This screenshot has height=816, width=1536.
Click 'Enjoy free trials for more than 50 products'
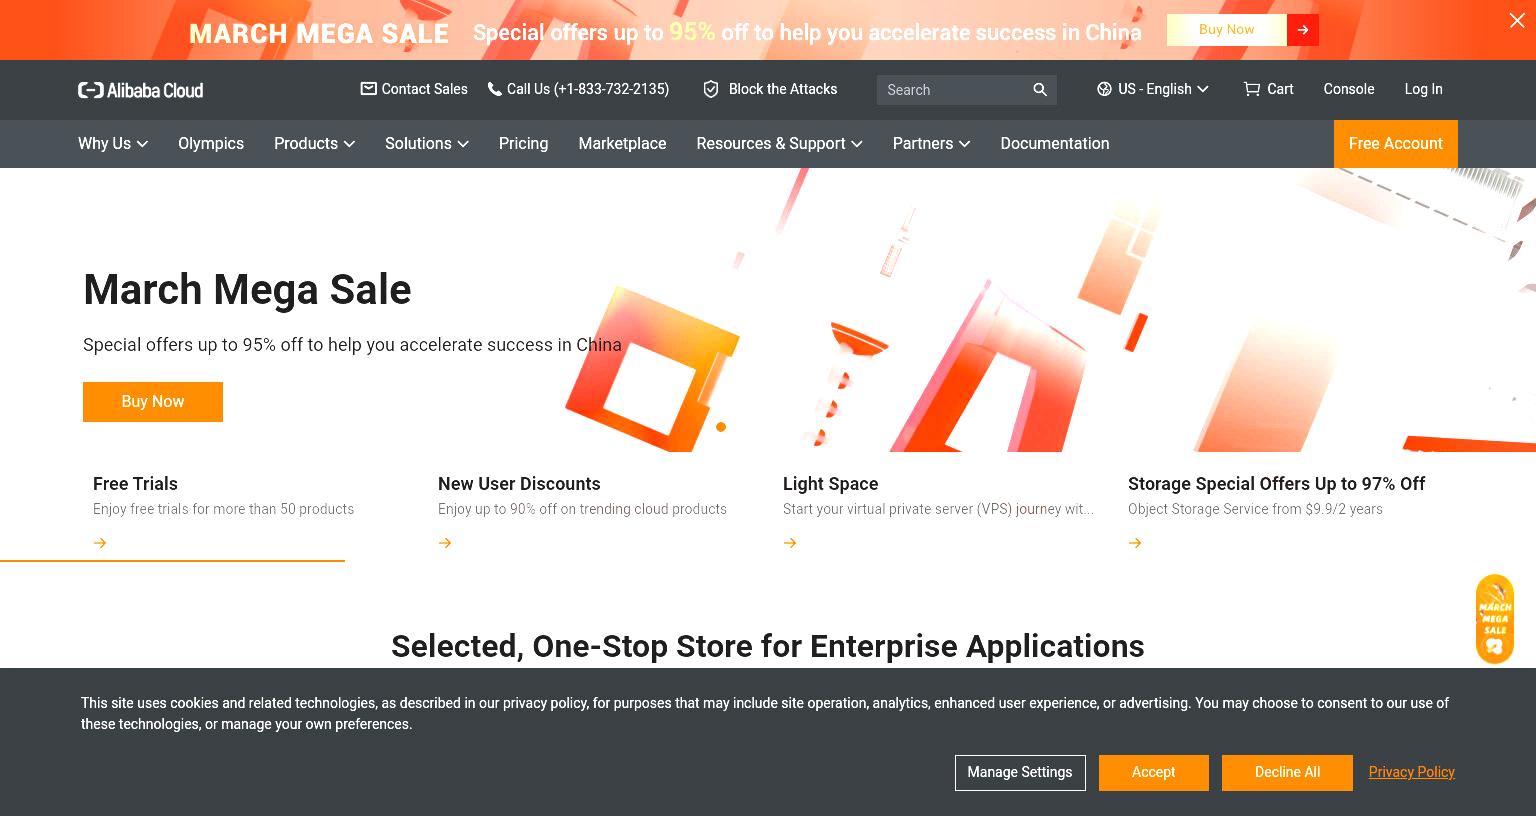click(x=223, y=509)
